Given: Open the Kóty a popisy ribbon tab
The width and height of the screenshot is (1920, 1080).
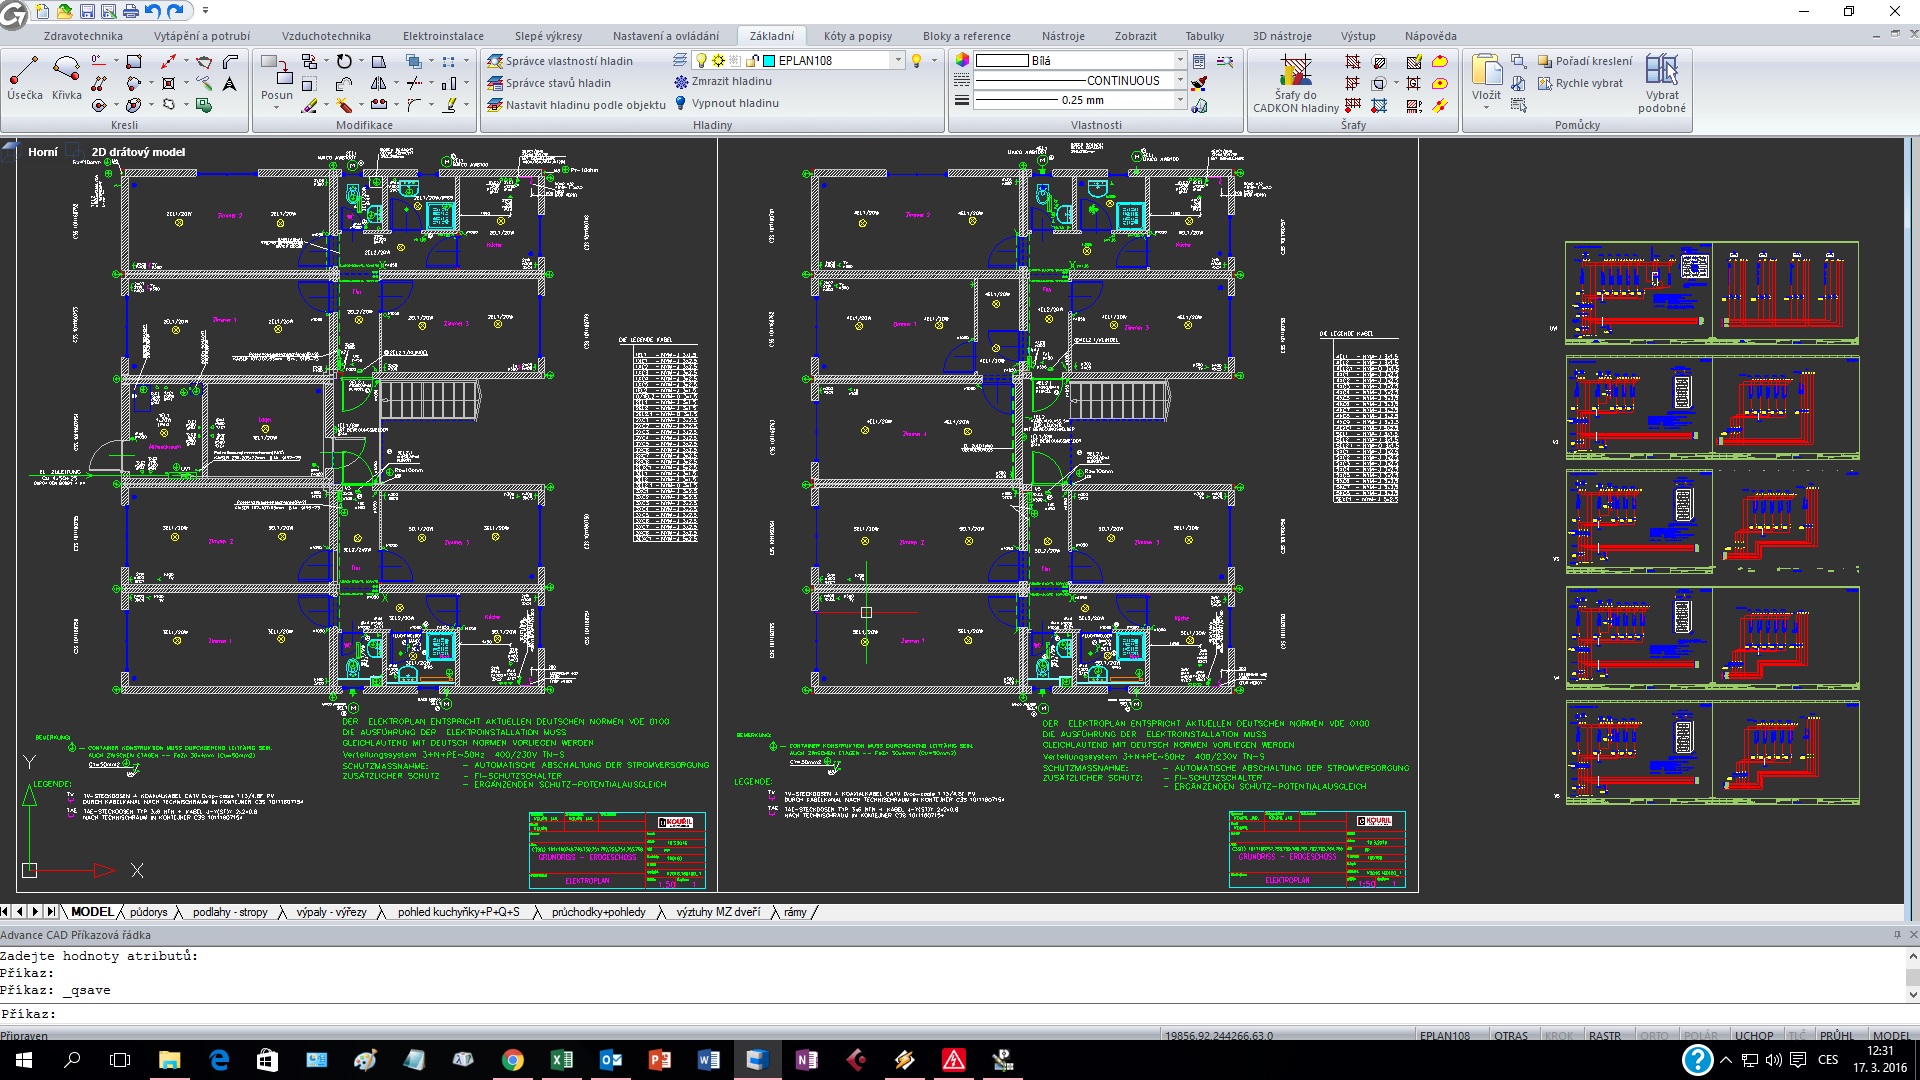Looking at the screenshot, I should [857, 36].
